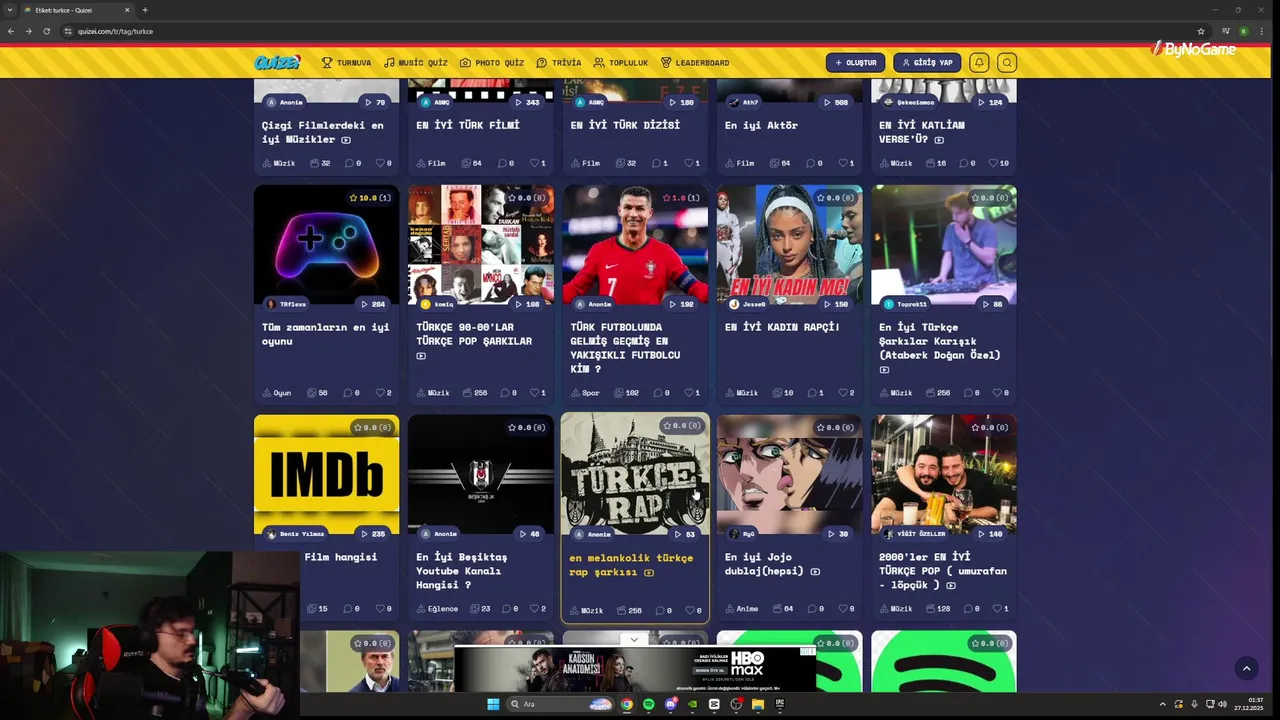The height and width of the screenshot is (720, 1280).
Task: Click the browser forward arrow
Action: click(x=28, y=31)
